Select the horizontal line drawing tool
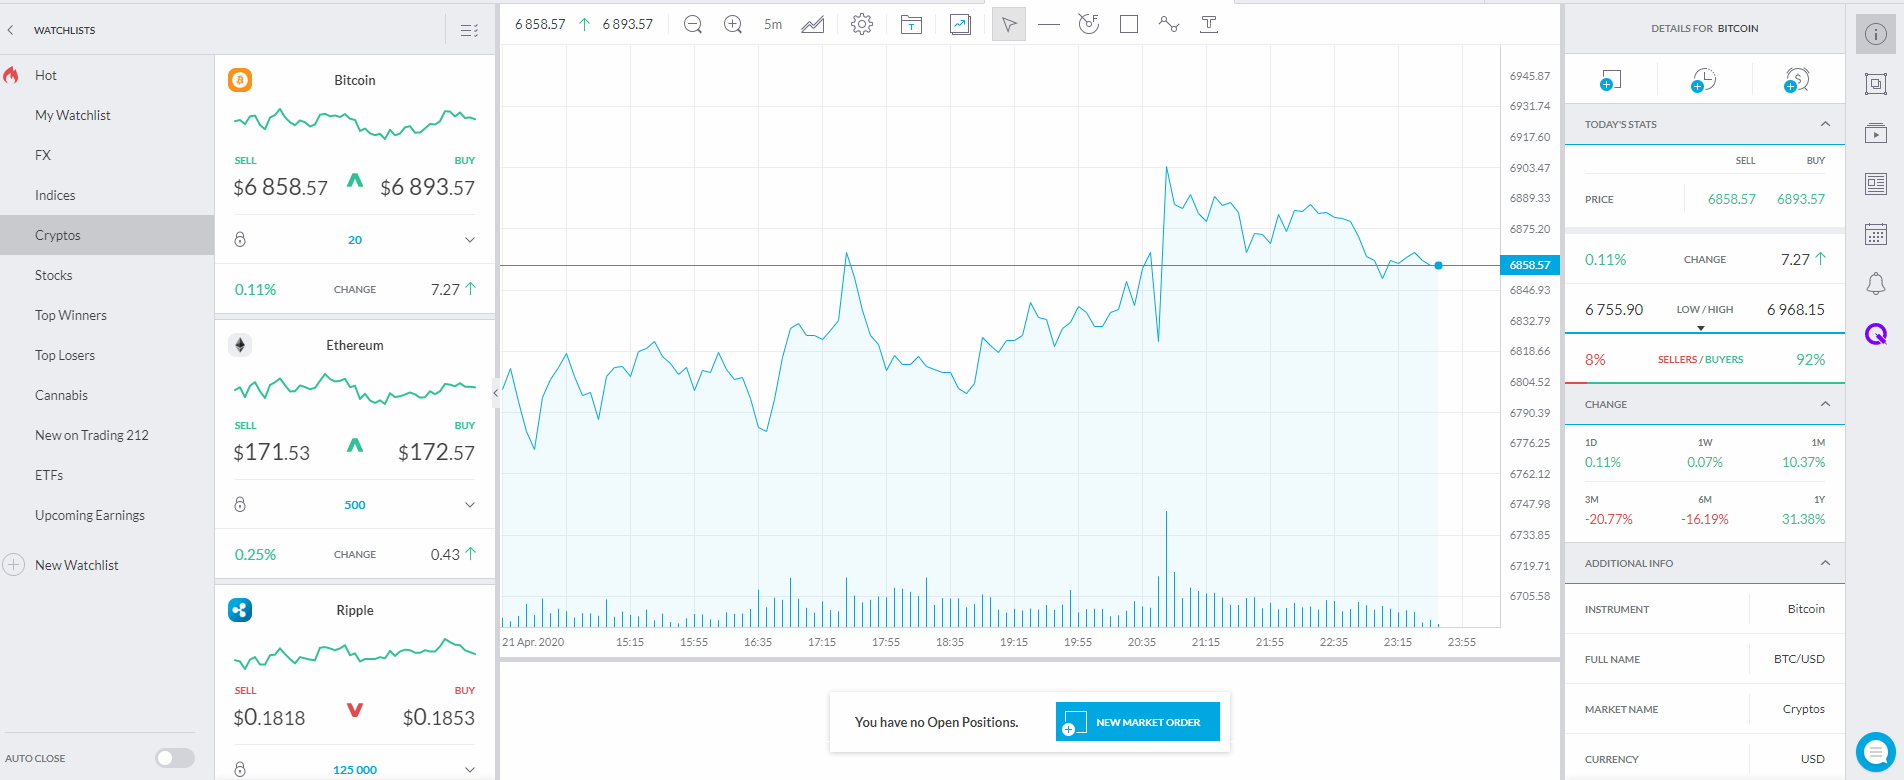The image size is (1904, 780). tap(1049, 24)
